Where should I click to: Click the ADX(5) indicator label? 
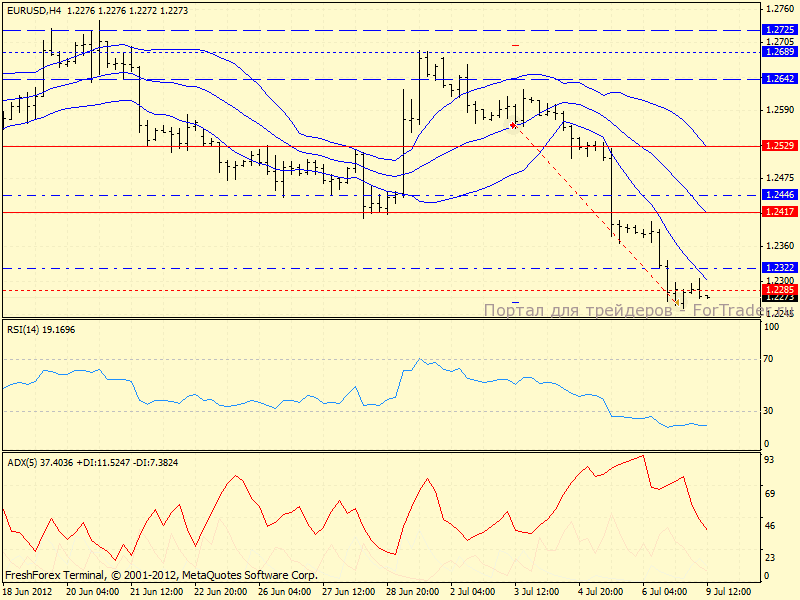(92, 463)
